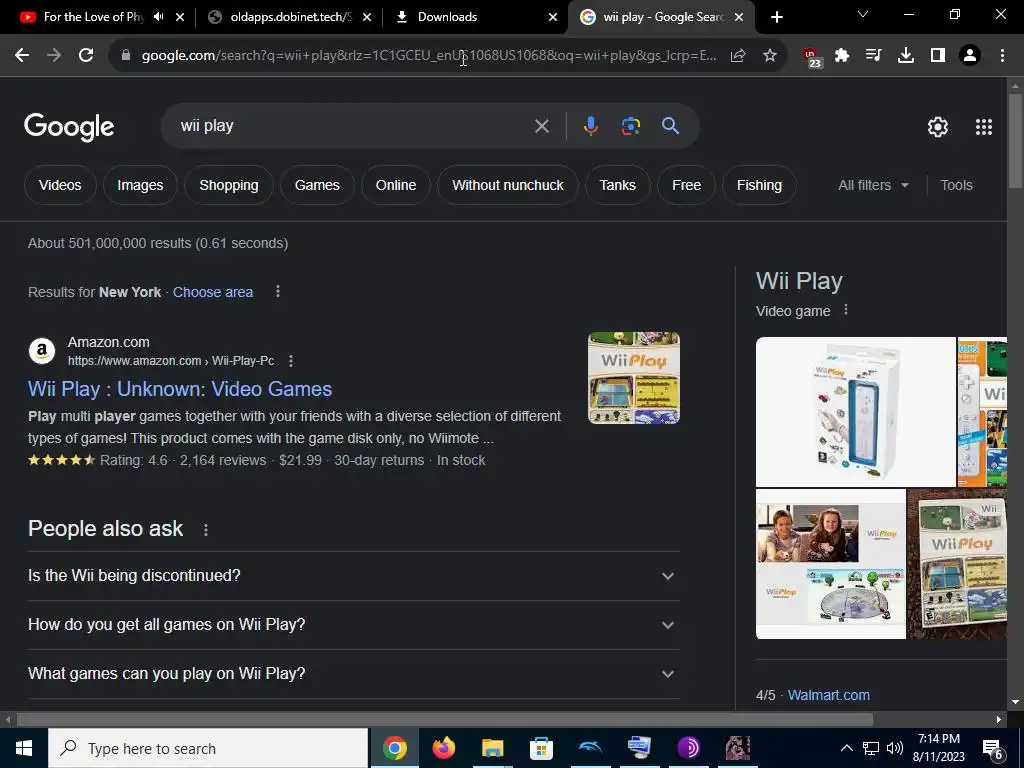The height and width of the screenshot is (768, 1024).
Task: Open the media control toolbar icon
Action: coord(874,56)
